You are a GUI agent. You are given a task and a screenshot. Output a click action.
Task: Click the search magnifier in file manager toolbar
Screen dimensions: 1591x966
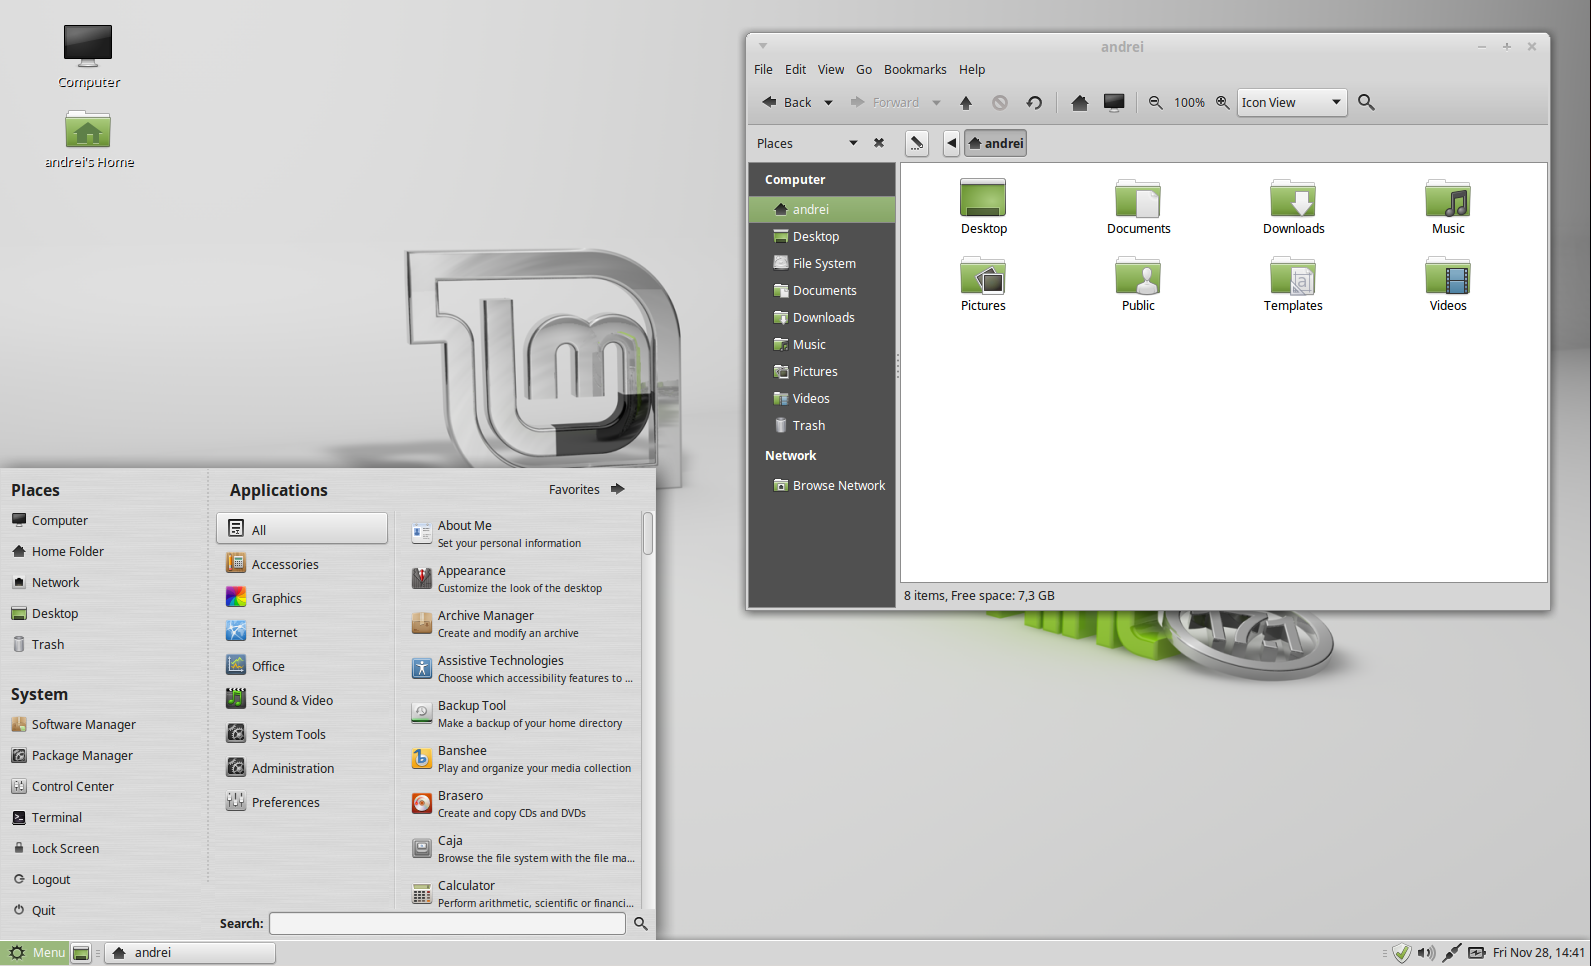[x=1366, y=103]
